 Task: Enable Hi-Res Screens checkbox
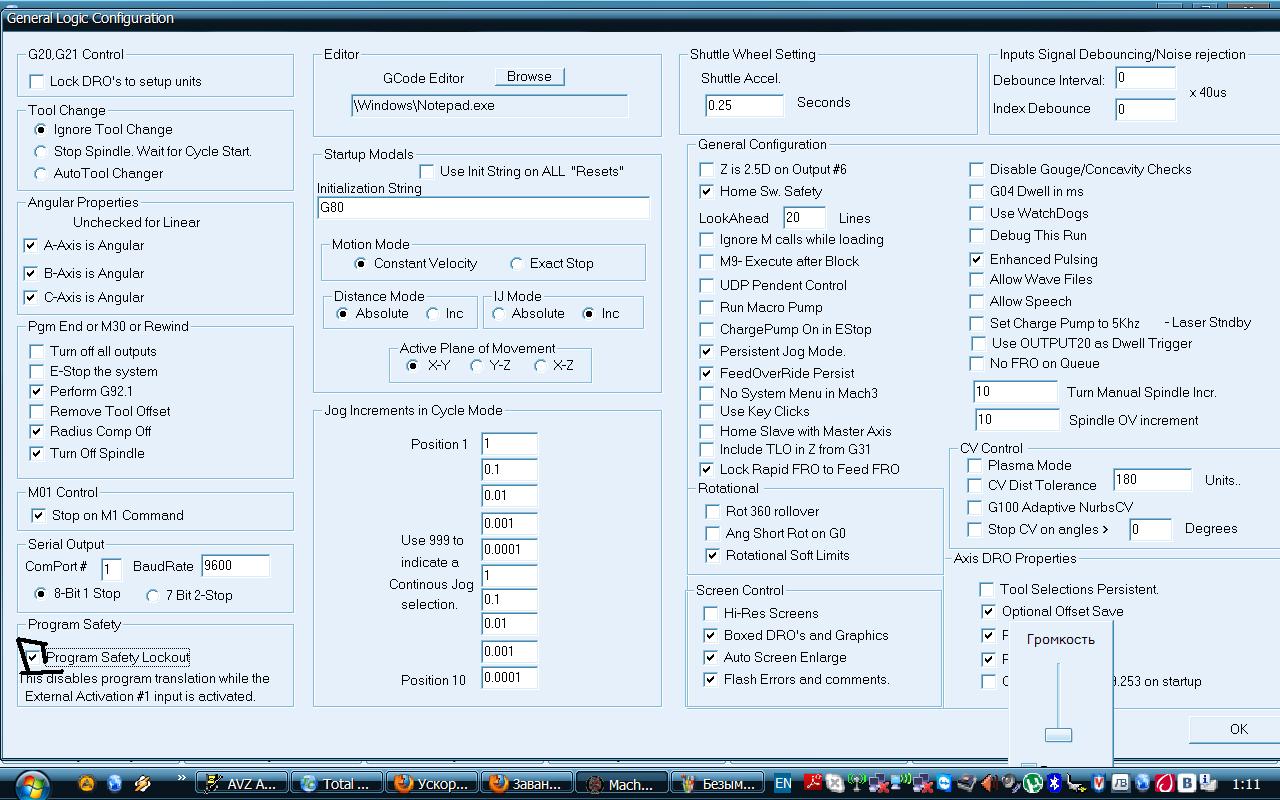(x=711, y=613)
